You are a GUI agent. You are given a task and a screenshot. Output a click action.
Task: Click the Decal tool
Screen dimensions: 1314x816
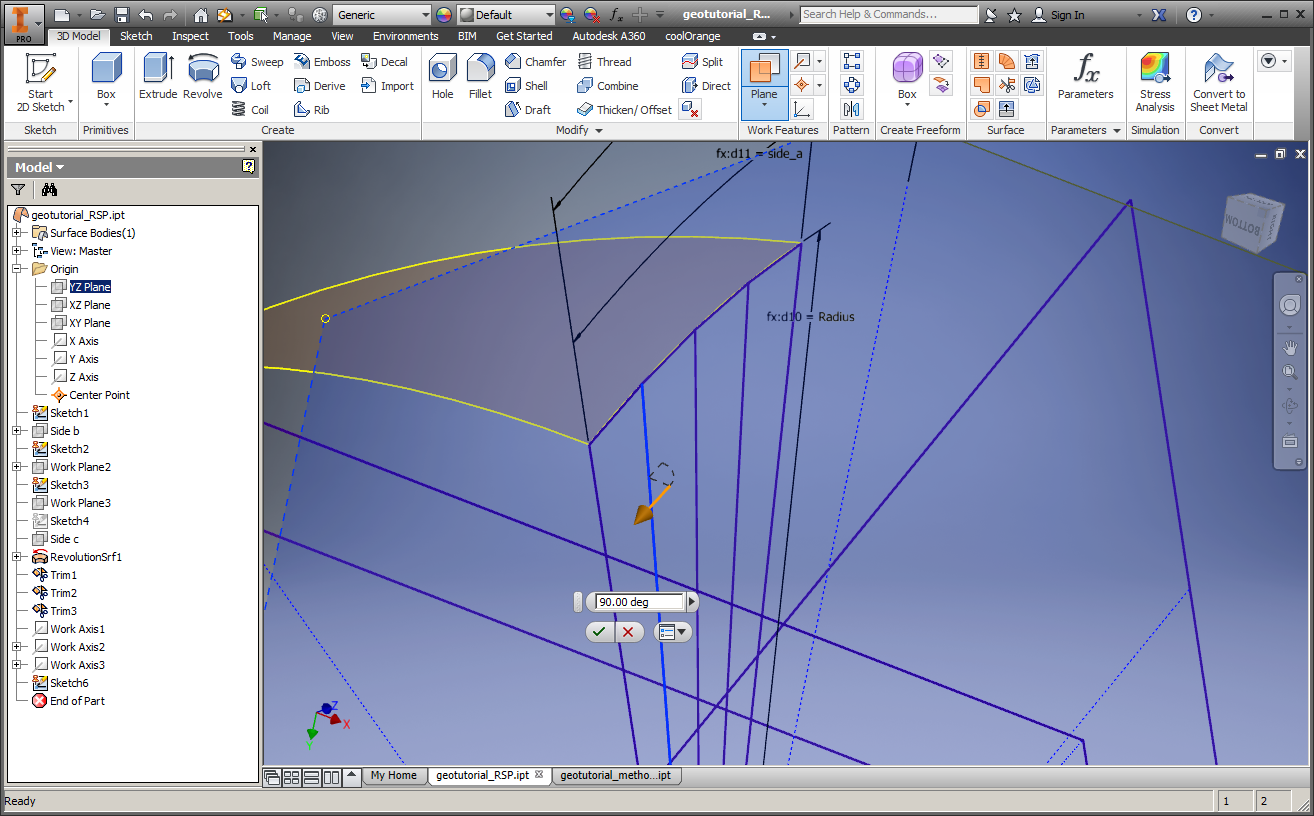(x=385, y=62)
